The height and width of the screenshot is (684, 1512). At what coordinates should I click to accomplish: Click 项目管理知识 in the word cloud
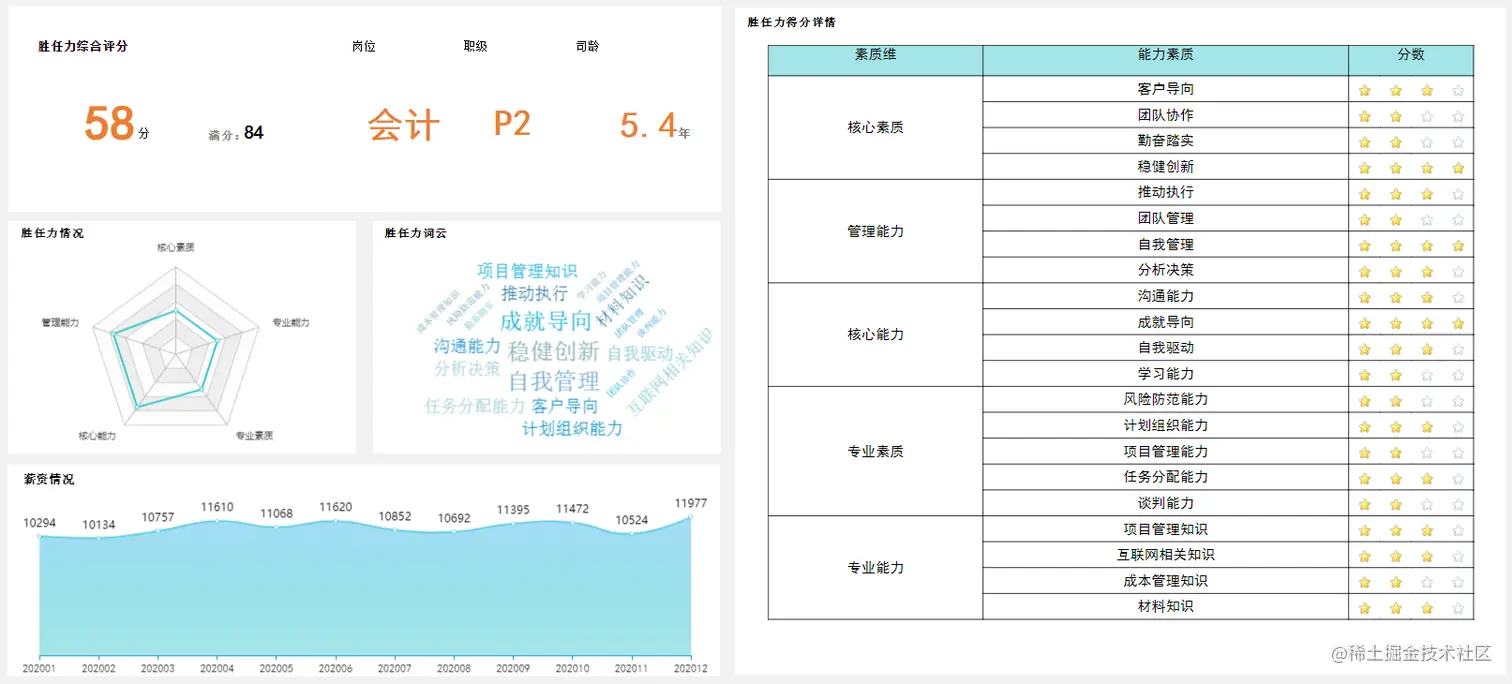527,271
